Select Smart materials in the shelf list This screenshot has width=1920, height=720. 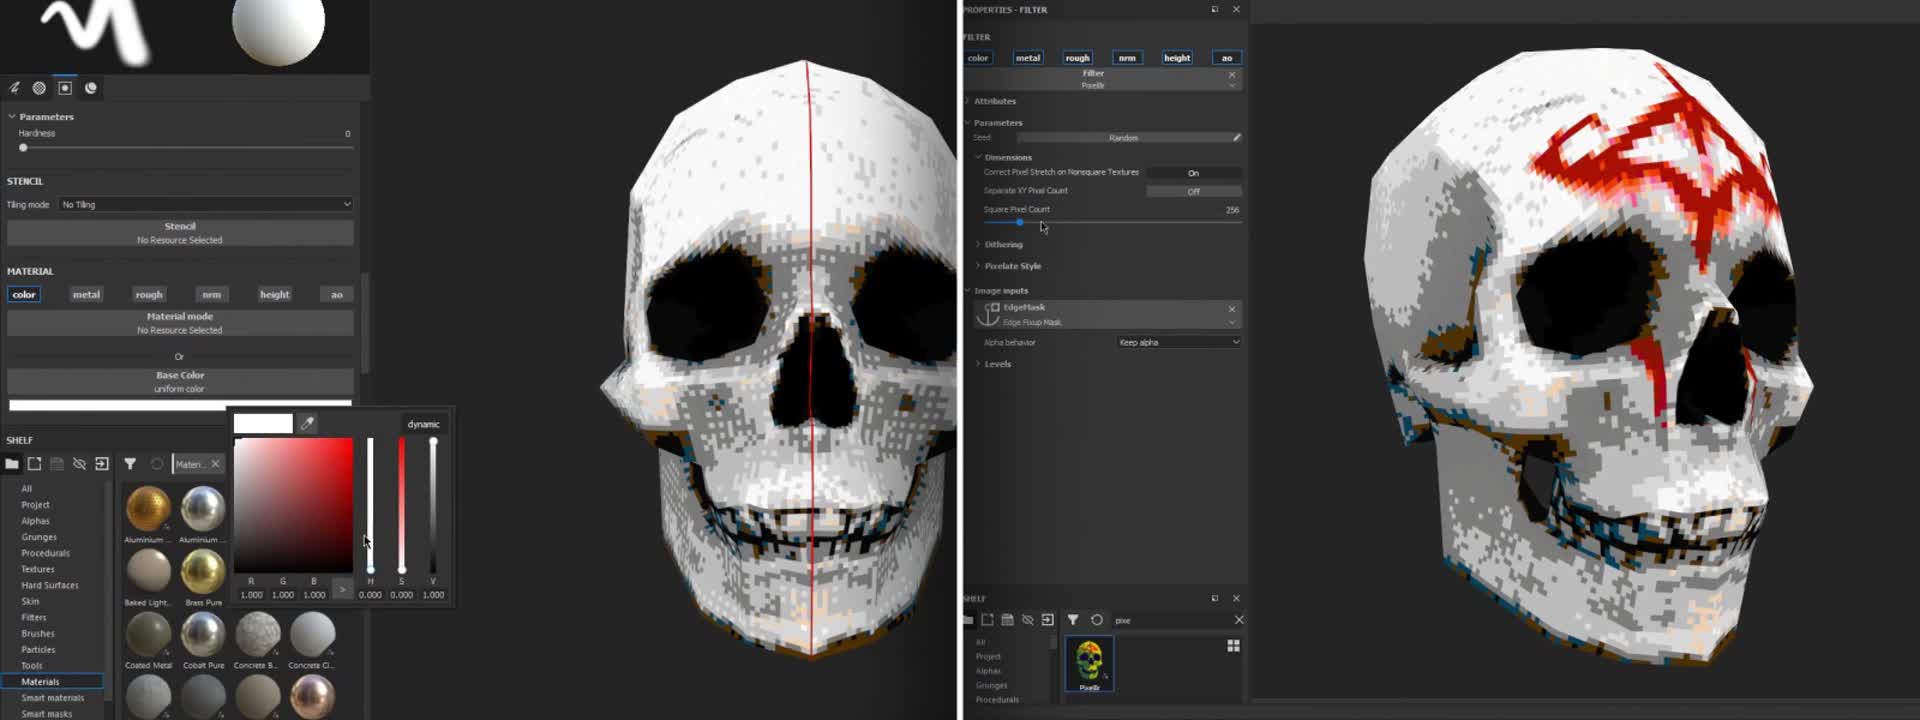pos(52,698)
